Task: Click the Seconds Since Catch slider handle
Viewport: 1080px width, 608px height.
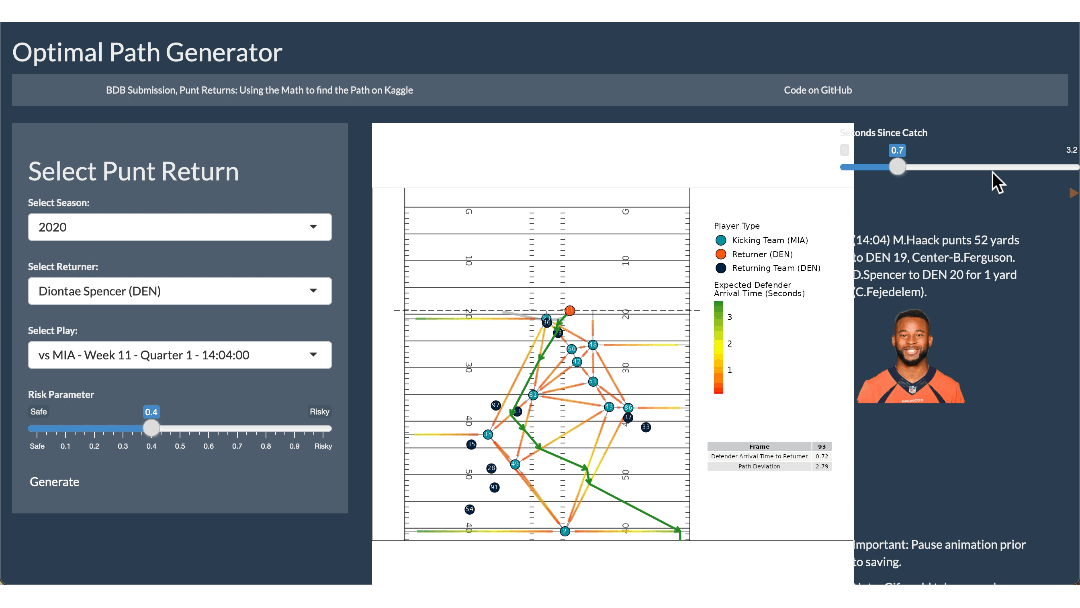Action: pos(898,167)
